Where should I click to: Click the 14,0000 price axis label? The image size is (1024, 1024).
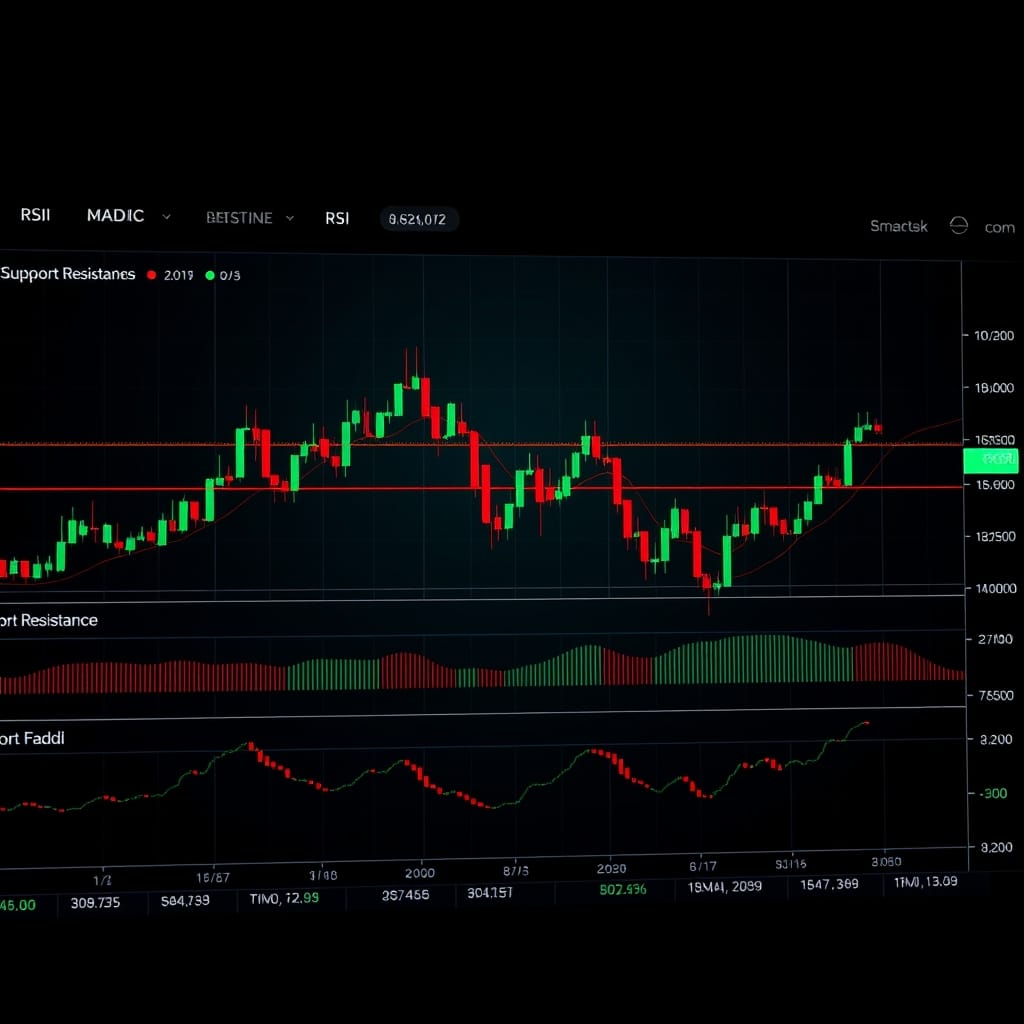[995, 588]
